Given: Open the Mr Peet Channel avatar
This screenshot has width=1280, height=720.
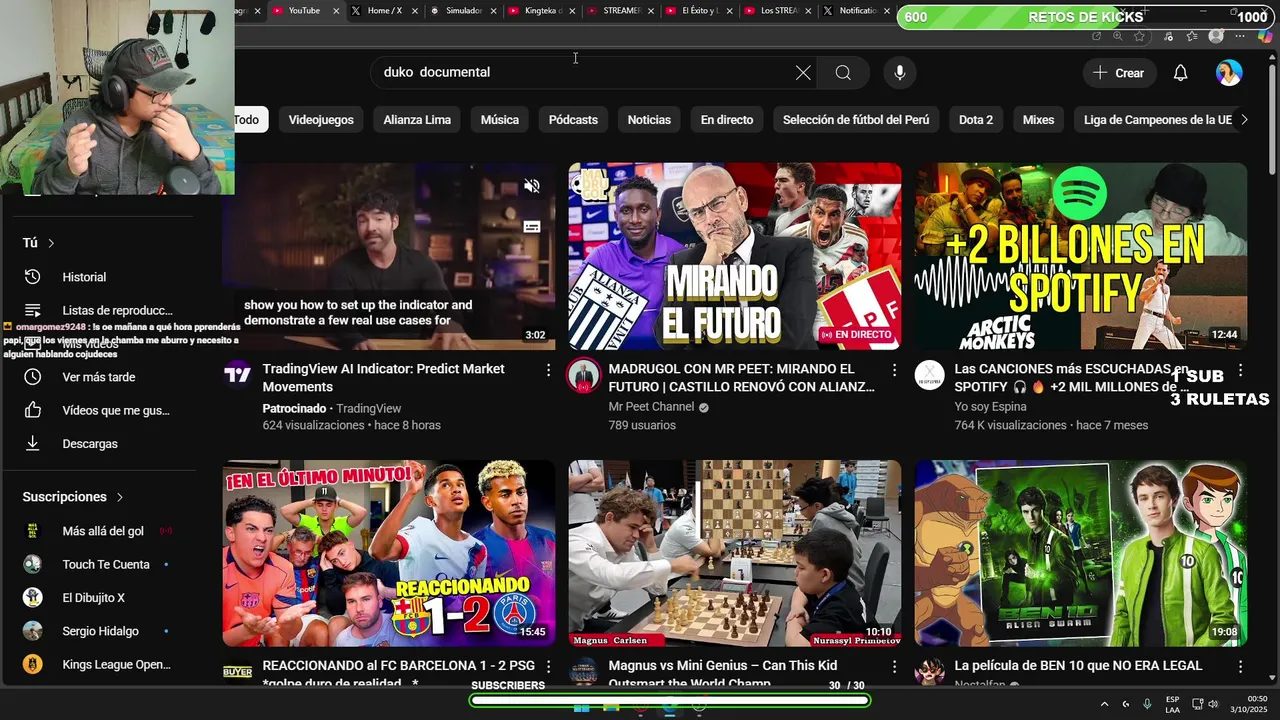Looking at the screenshot, I should (x=584, y=375).
